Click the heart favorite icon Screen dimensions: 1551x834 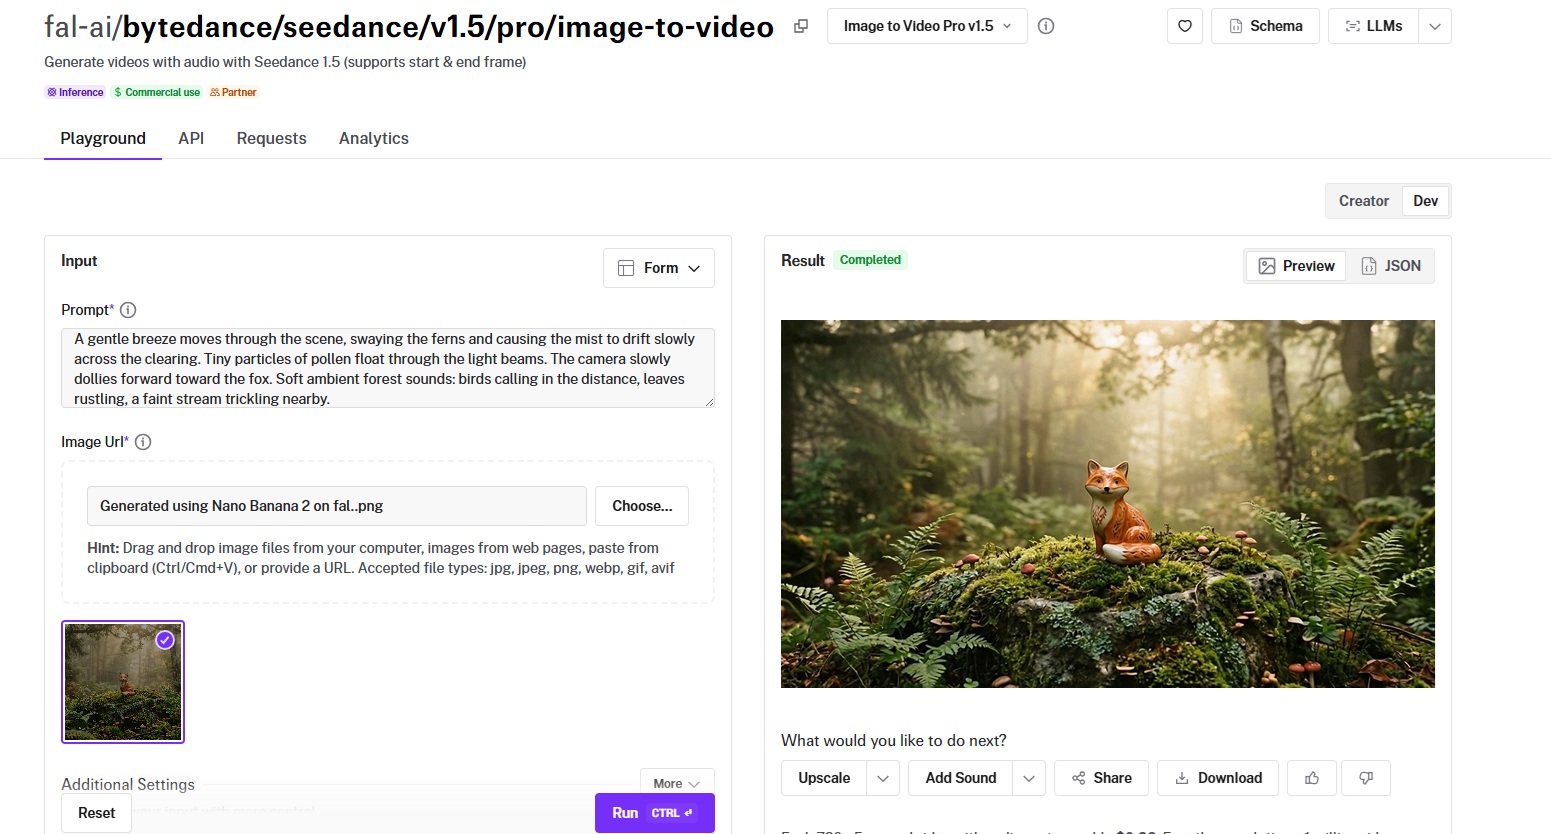coord(1184,26)
